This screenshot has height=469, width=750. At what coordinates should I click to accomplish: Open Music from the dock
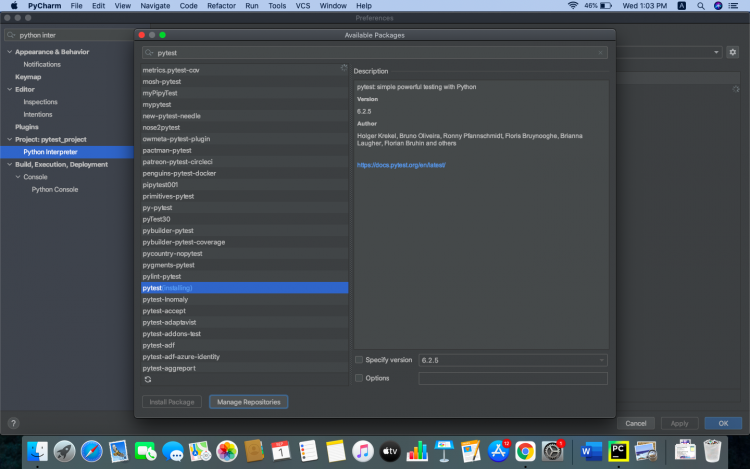click(x=363, y=451)
